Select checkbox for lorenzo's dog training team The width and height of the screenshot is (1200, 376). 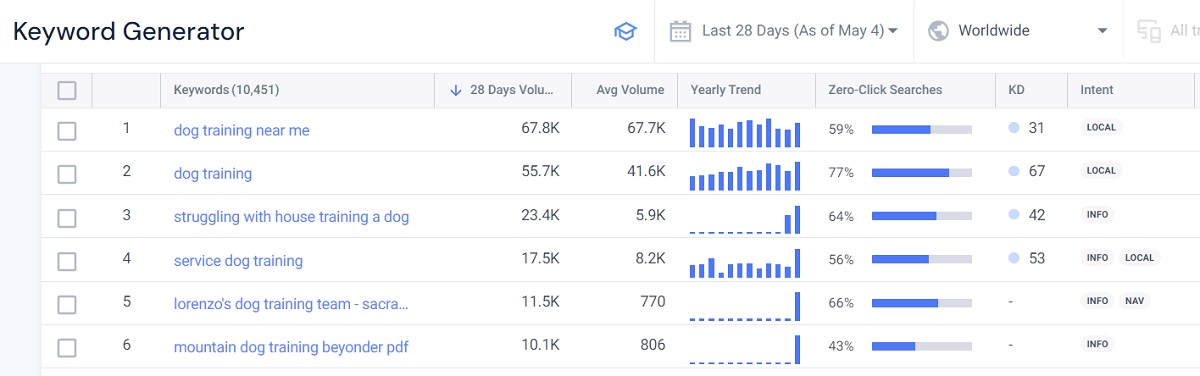(67, 304)
